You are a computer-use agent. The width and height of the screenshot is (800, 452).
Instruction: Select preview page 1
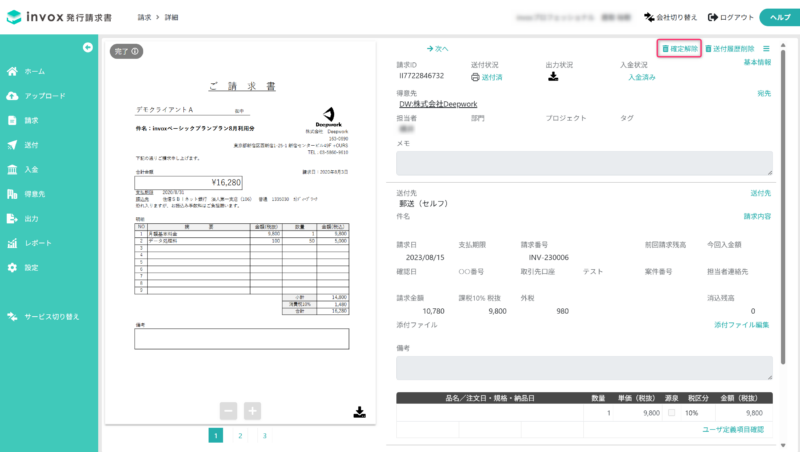tap(216, 435)
